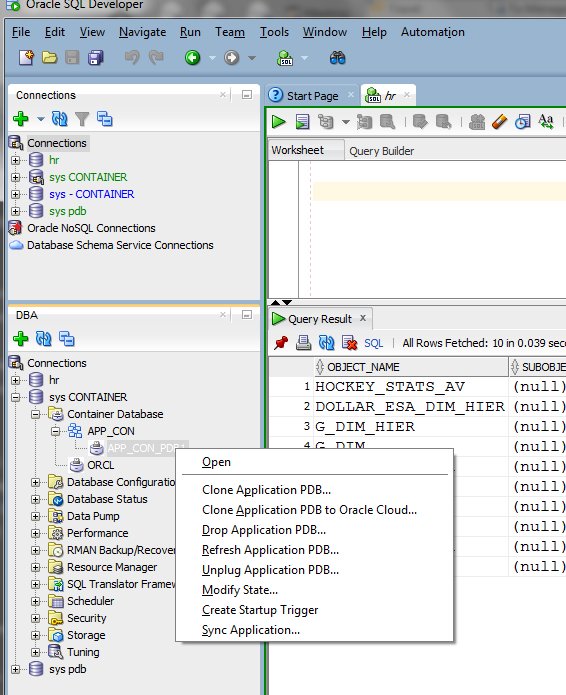Click the SQL link in Query Result toolbar
Screen dimensions: 566x695
click(374, 343)
